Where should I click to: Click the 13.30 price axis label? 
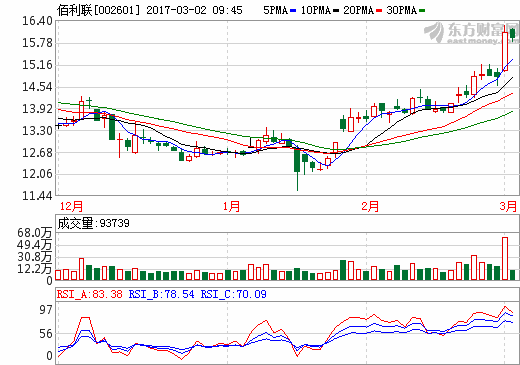tap(37, 131)
